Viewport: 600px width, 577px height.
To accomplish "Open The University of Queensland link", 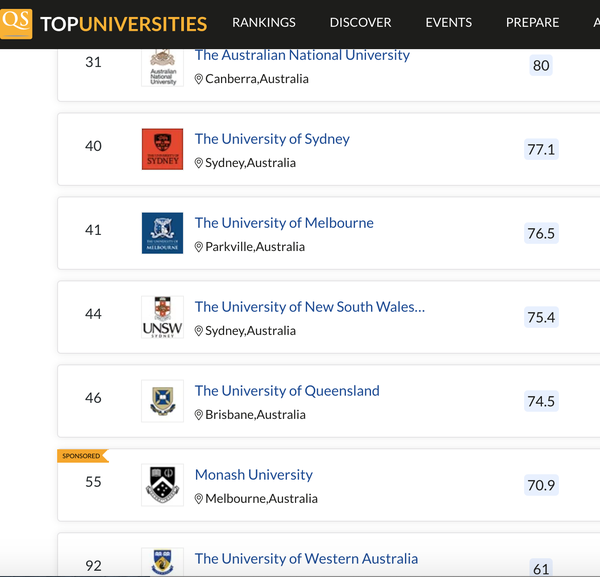I will [287, 391].
